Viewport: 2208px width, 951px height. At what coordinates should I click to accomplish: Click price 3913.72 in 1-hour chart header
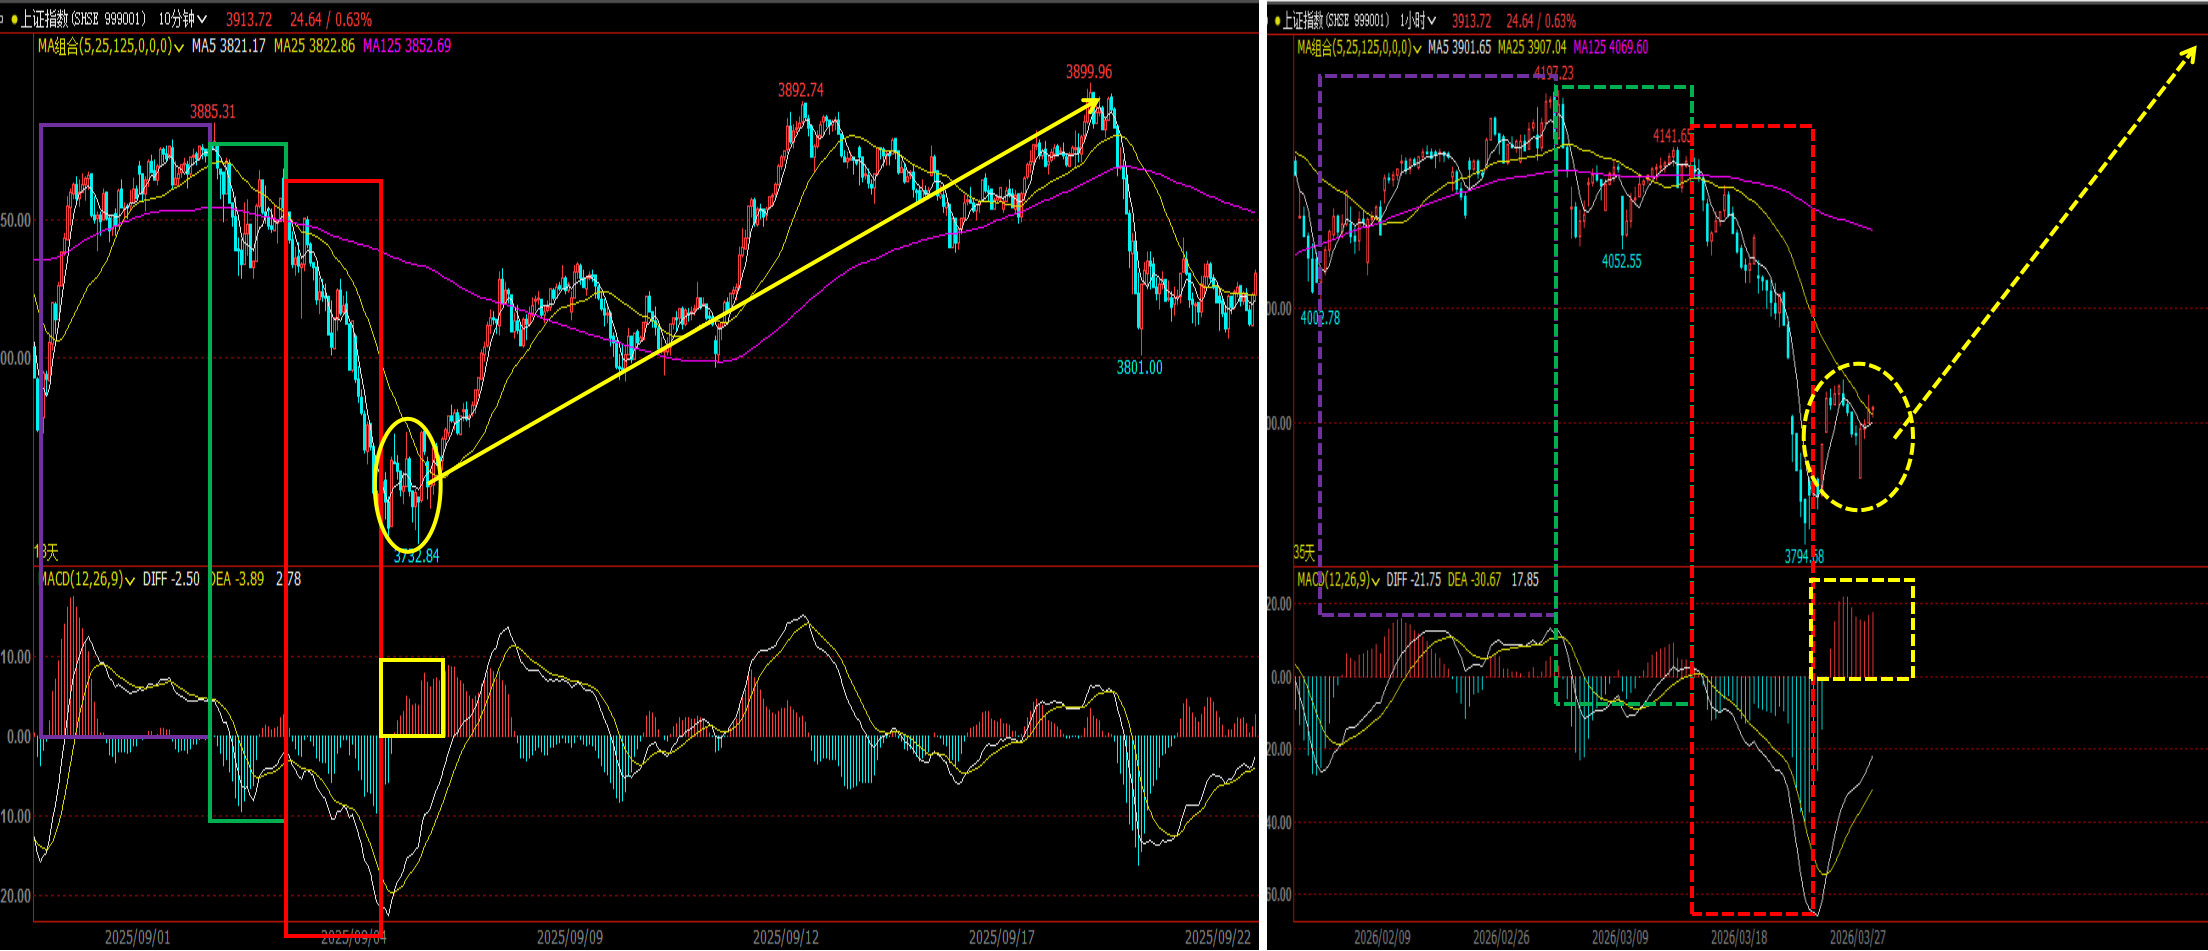point(1471,20)
